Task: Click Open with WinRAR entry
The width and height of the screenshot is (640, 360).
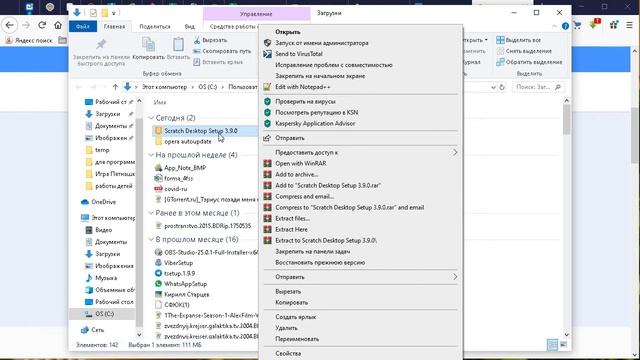Action: point(300,164)
